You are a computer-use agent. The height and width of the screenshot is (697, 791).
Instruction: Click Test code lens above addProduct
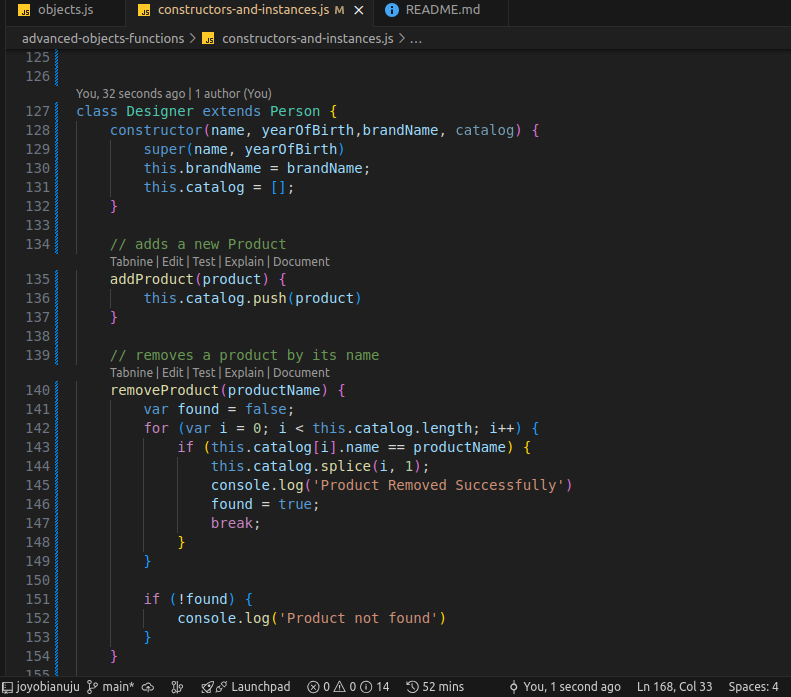(x=204, y=262)
